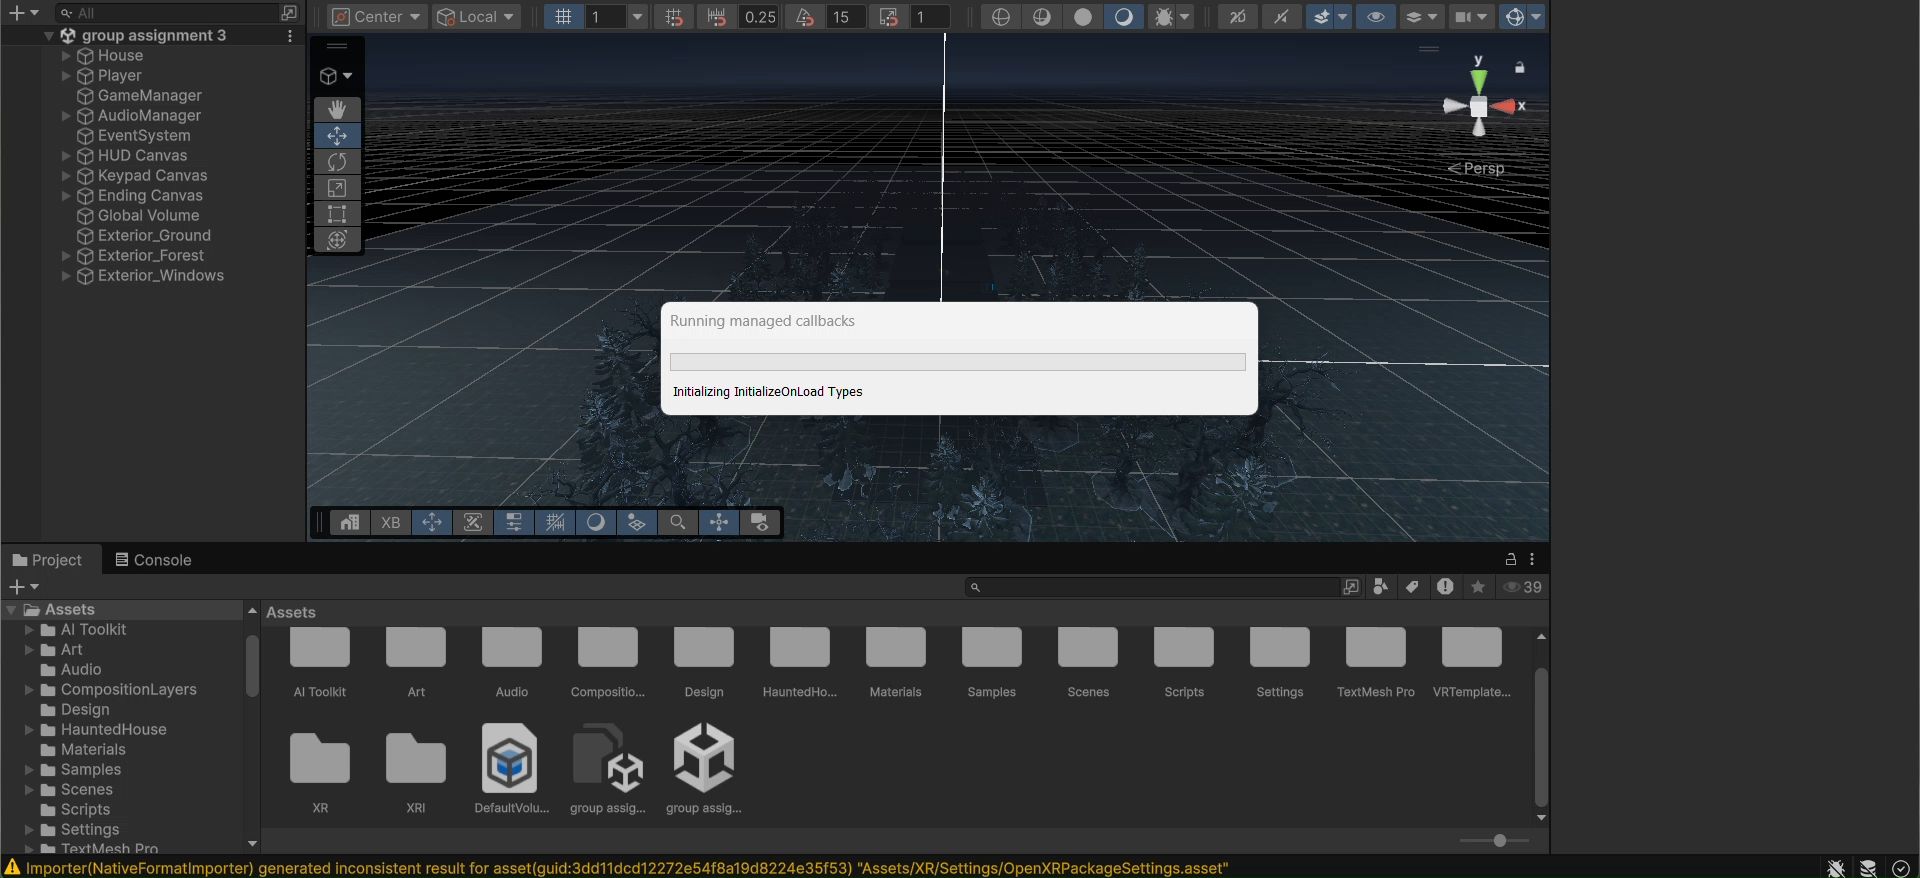Click the debug bug icon in status bar
This screenshot has width=1920, height=878.
[1836, 868]
